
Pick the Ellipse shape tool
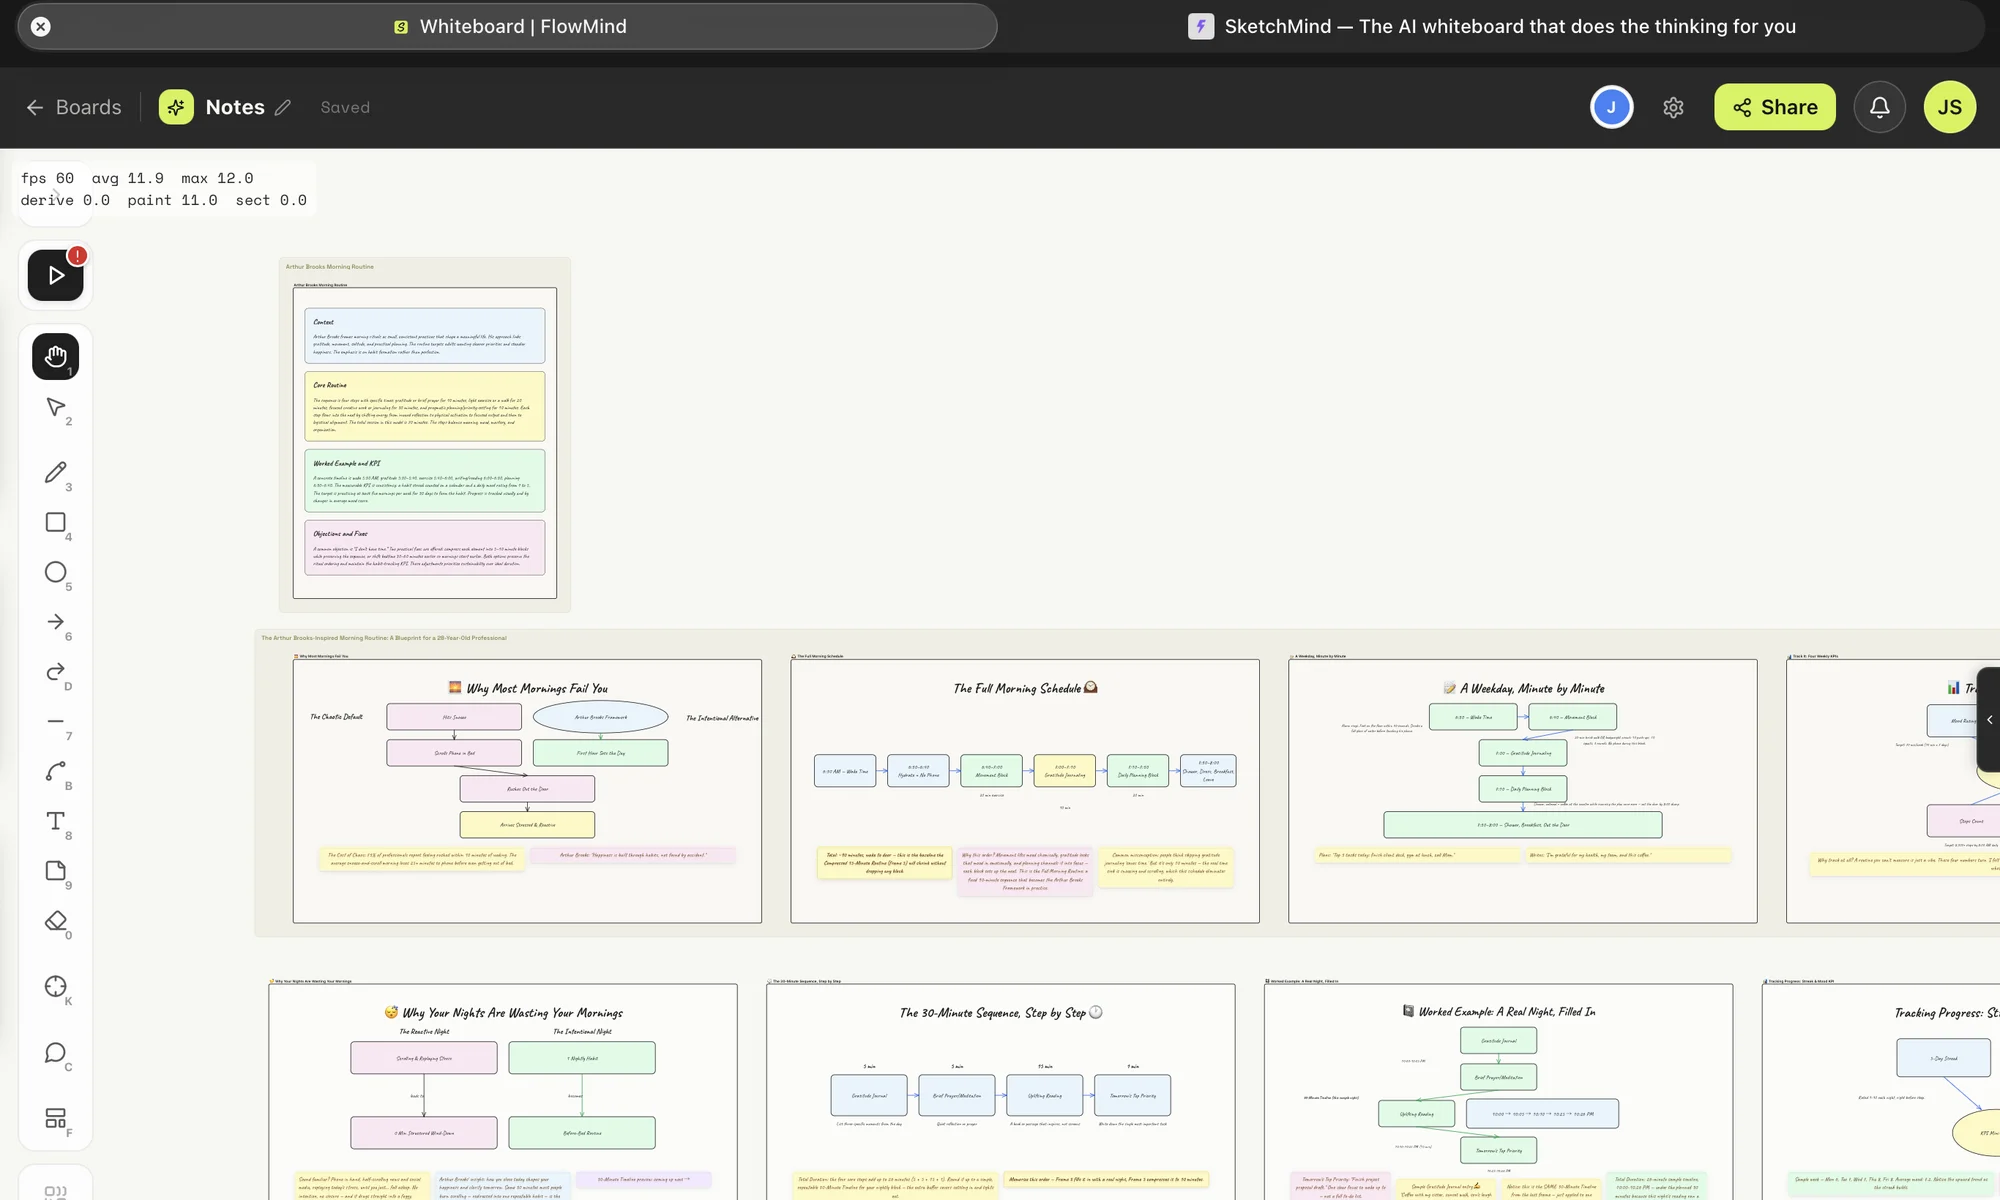click(x=55, y=572)
